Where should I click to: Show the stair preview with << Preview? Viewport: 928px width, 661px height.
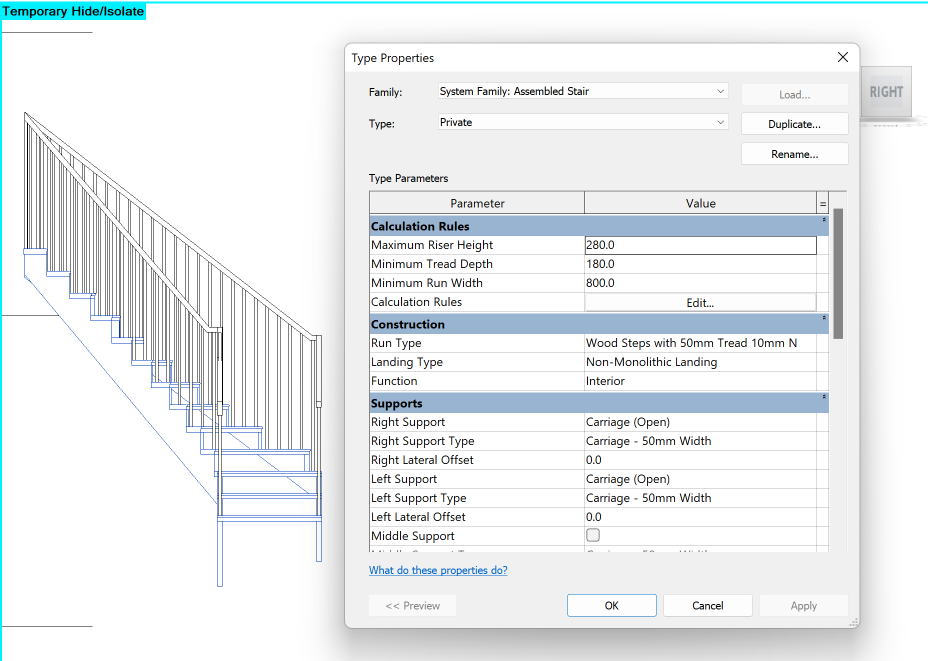412,605
